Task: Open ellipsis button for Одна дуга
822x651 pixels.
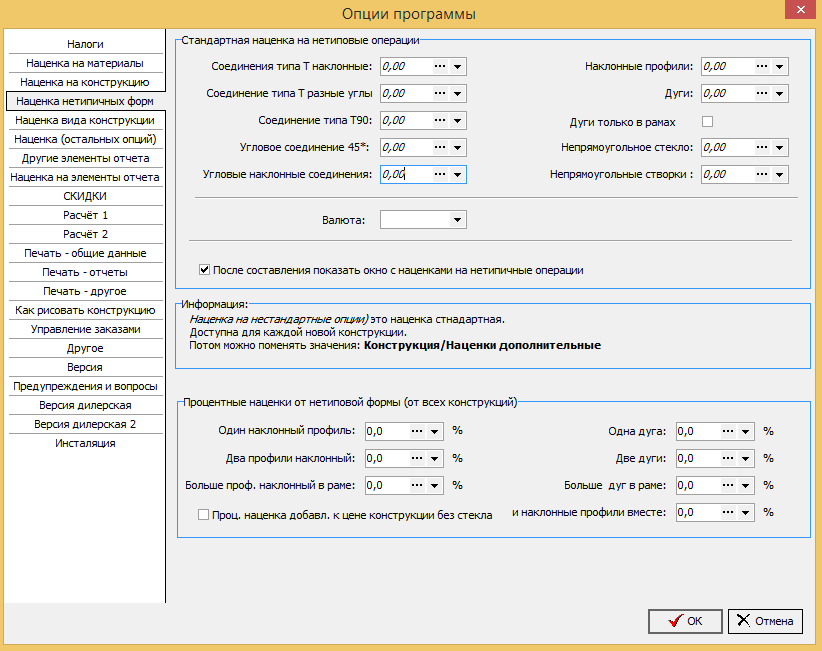Action: coord(728,431)
